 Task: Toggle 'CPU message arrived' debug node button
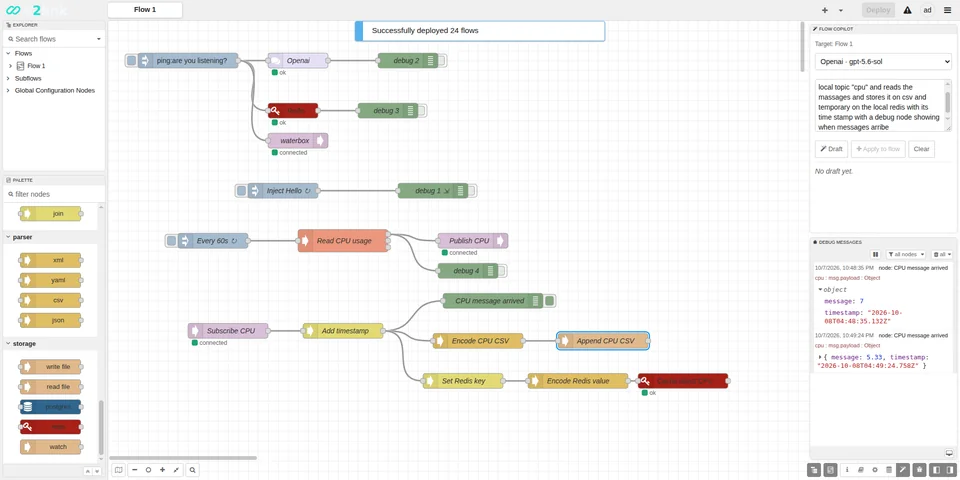pos(549,301)
